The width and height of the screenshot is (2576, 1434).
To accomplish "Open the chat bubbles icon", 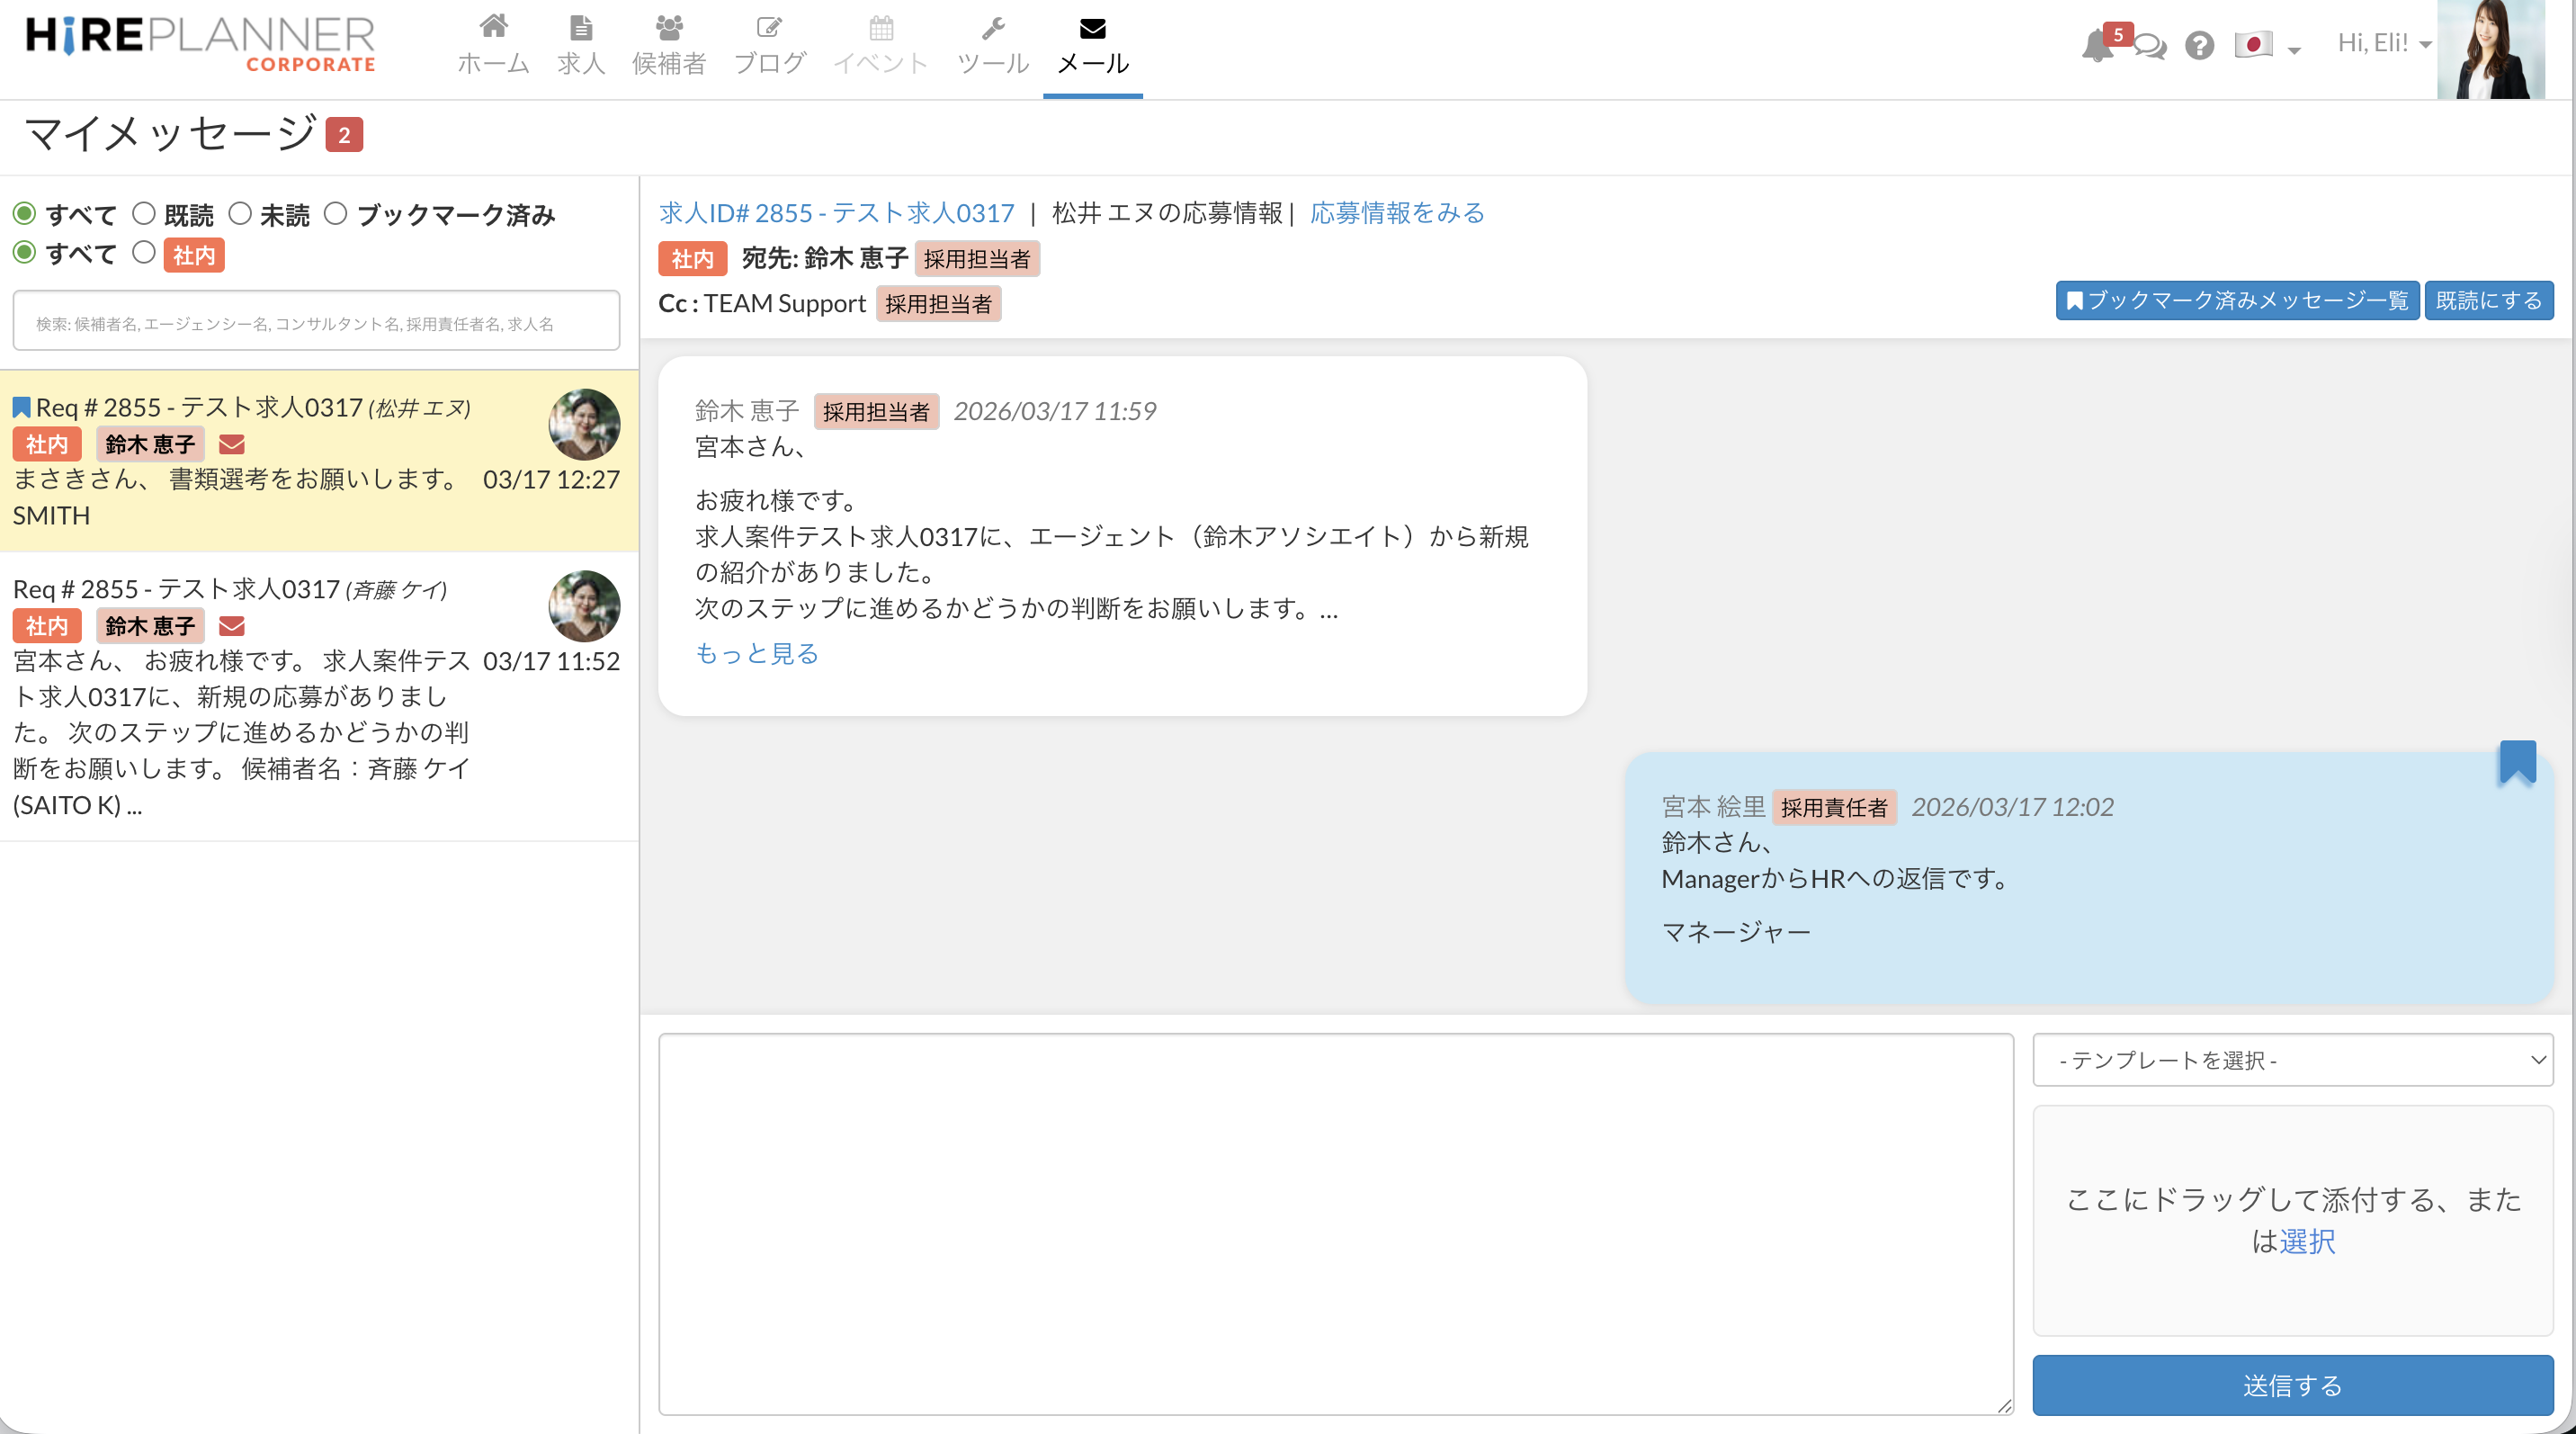I will coord(2149,46).
